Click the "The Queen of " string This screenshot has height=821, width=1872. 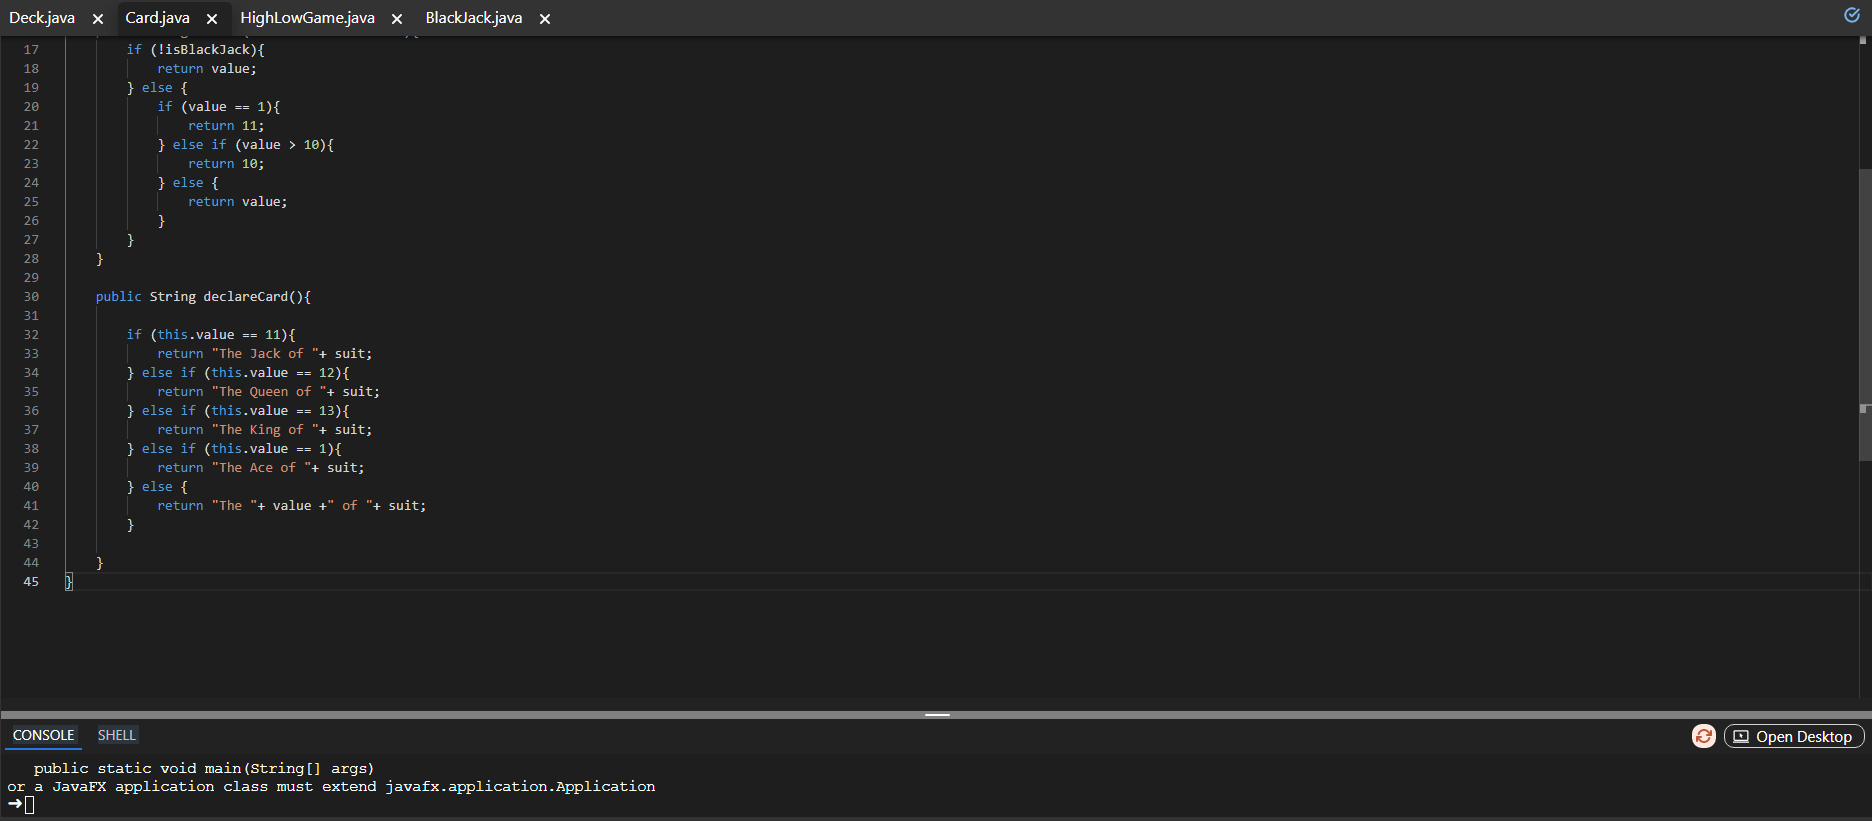pos(269,392)
